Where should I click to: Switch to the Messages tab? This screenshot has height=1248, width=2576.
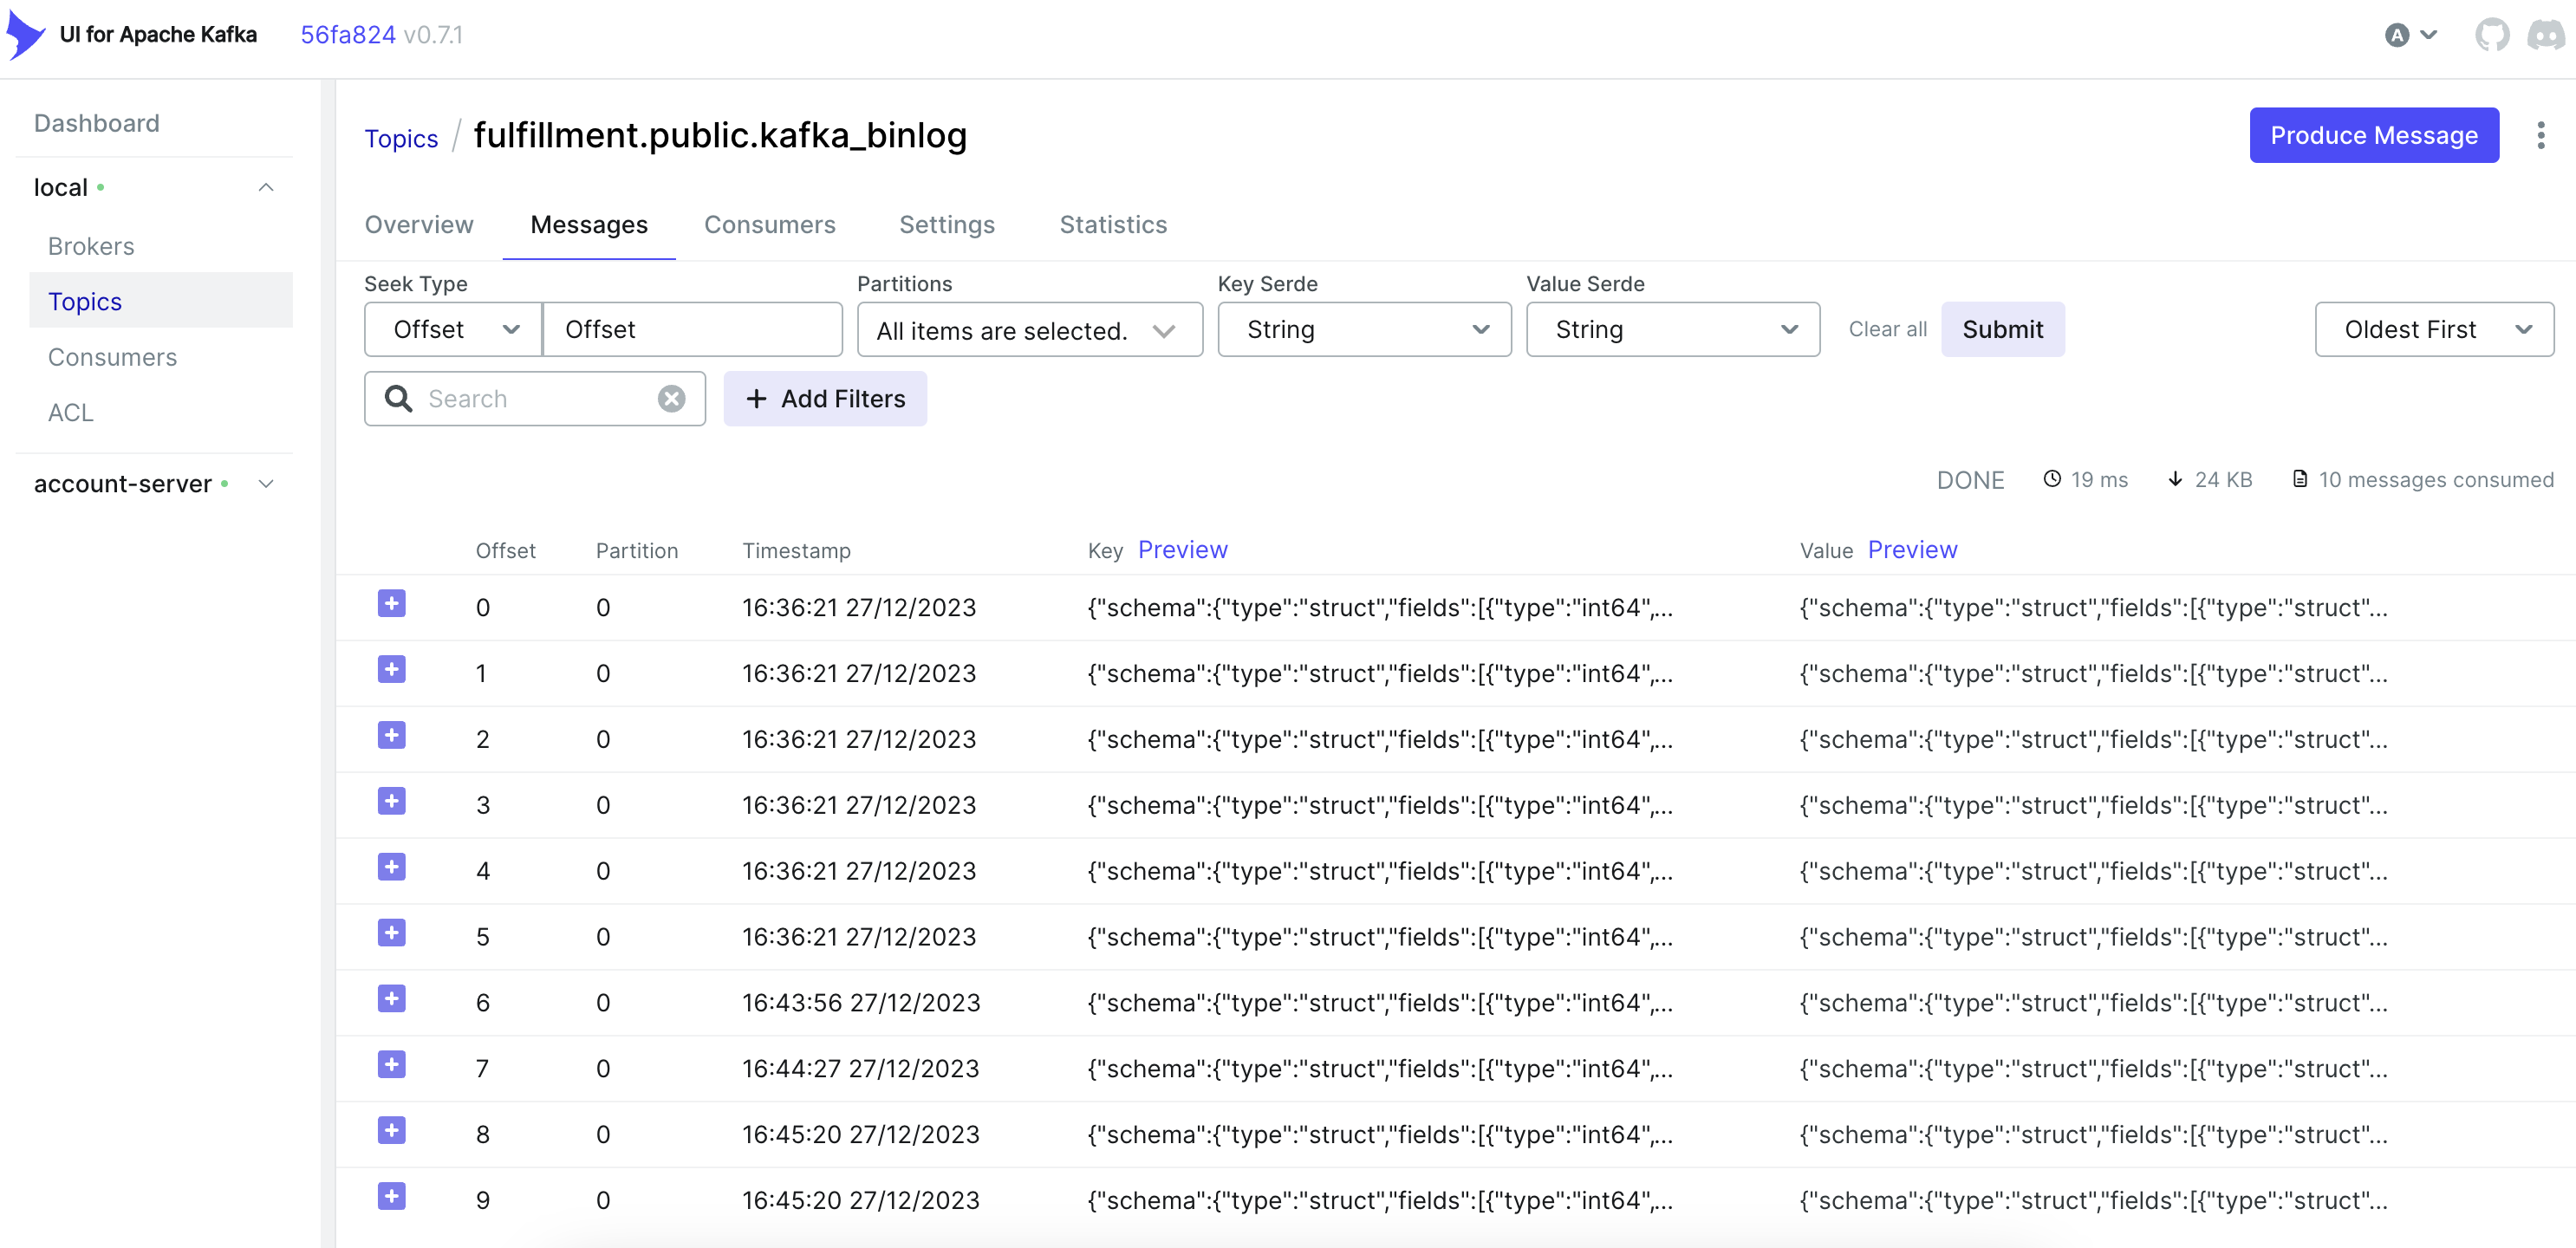coord(588,225)
